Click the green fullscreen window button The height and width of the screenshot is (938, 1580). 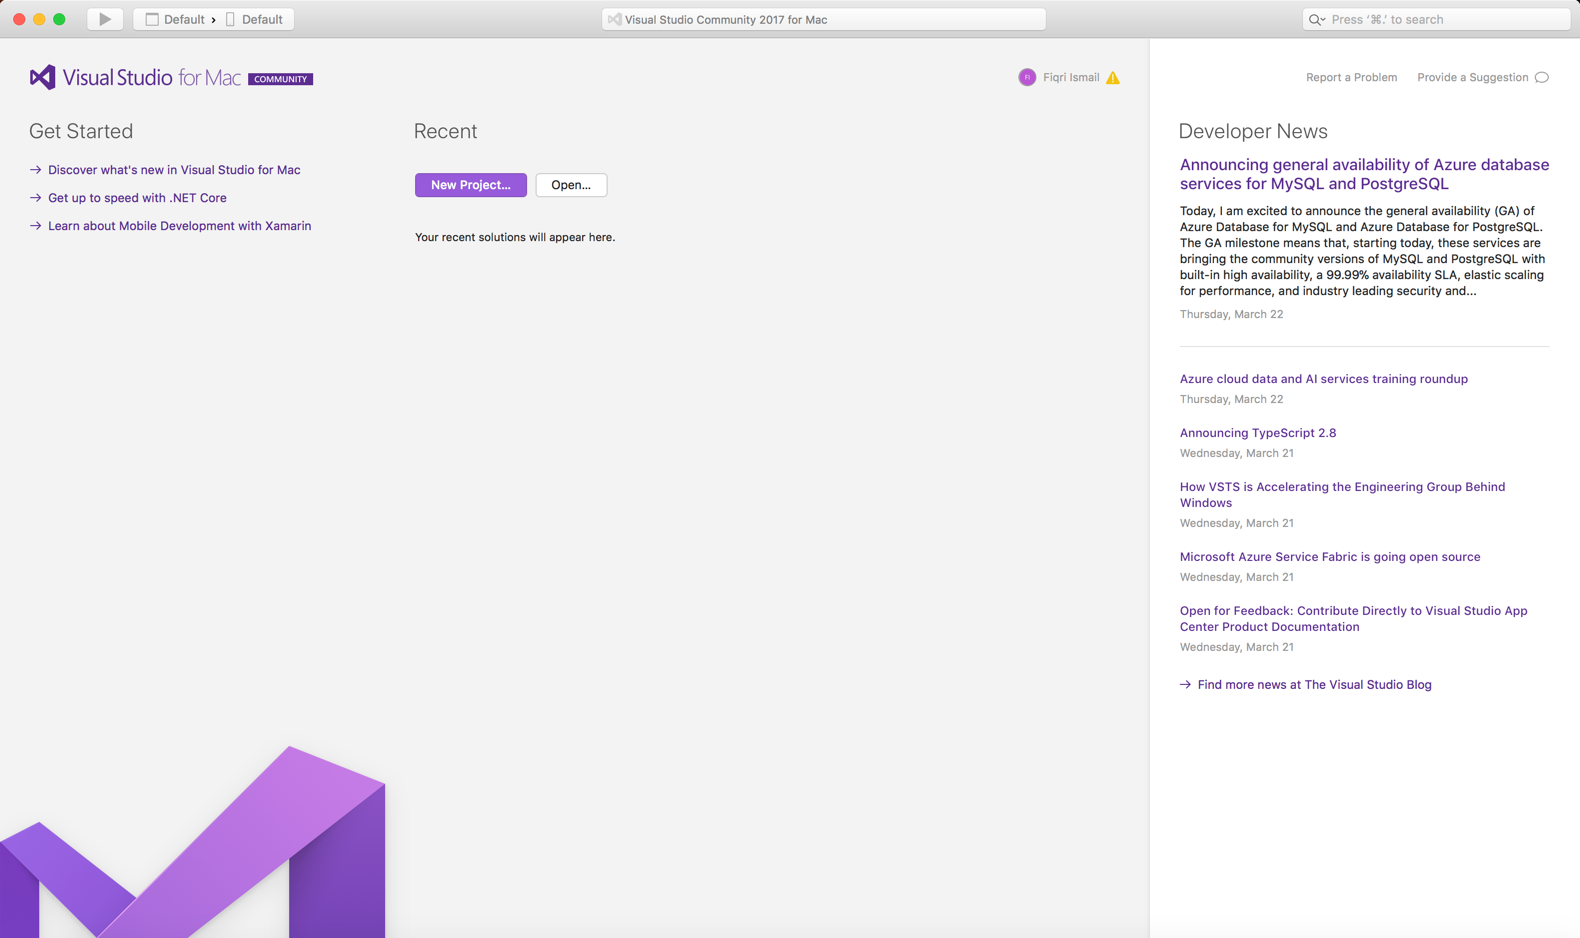(59, 19)
